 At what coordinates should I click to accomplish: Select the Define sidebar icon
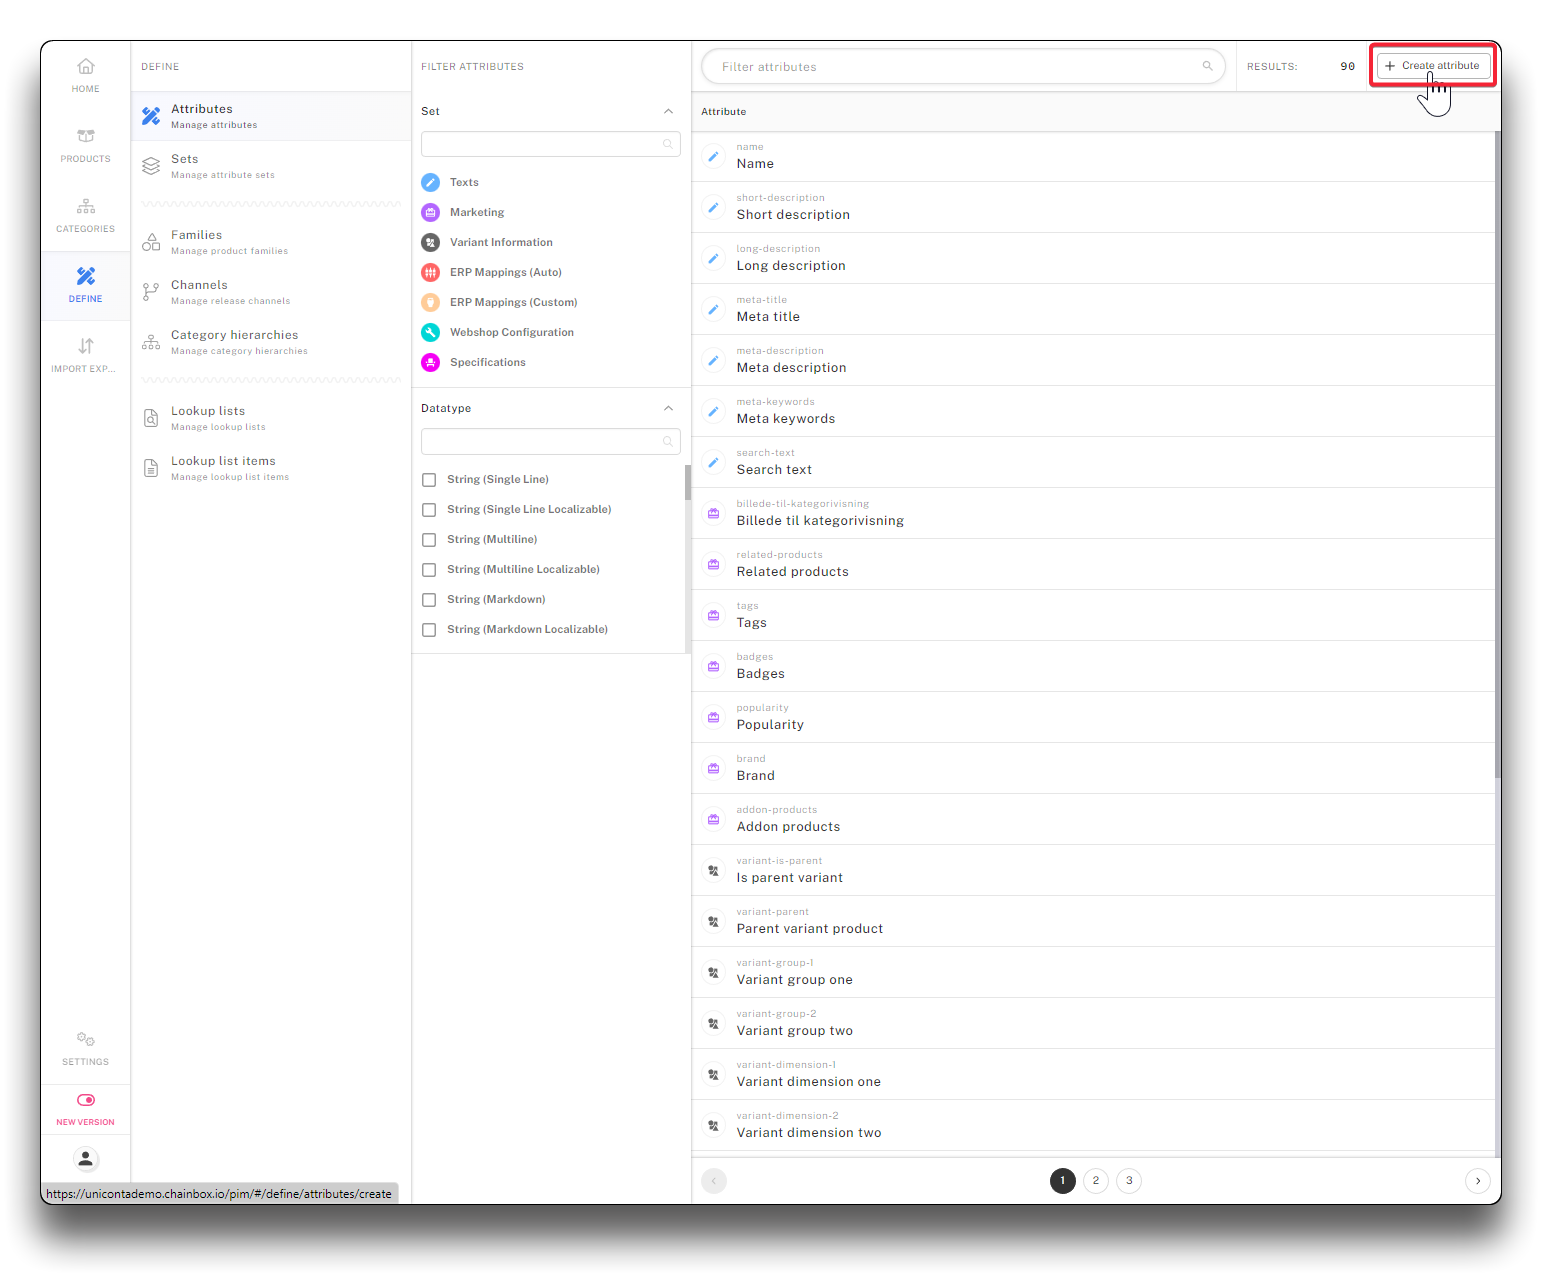pyautogui.click(x=86, y=276)
